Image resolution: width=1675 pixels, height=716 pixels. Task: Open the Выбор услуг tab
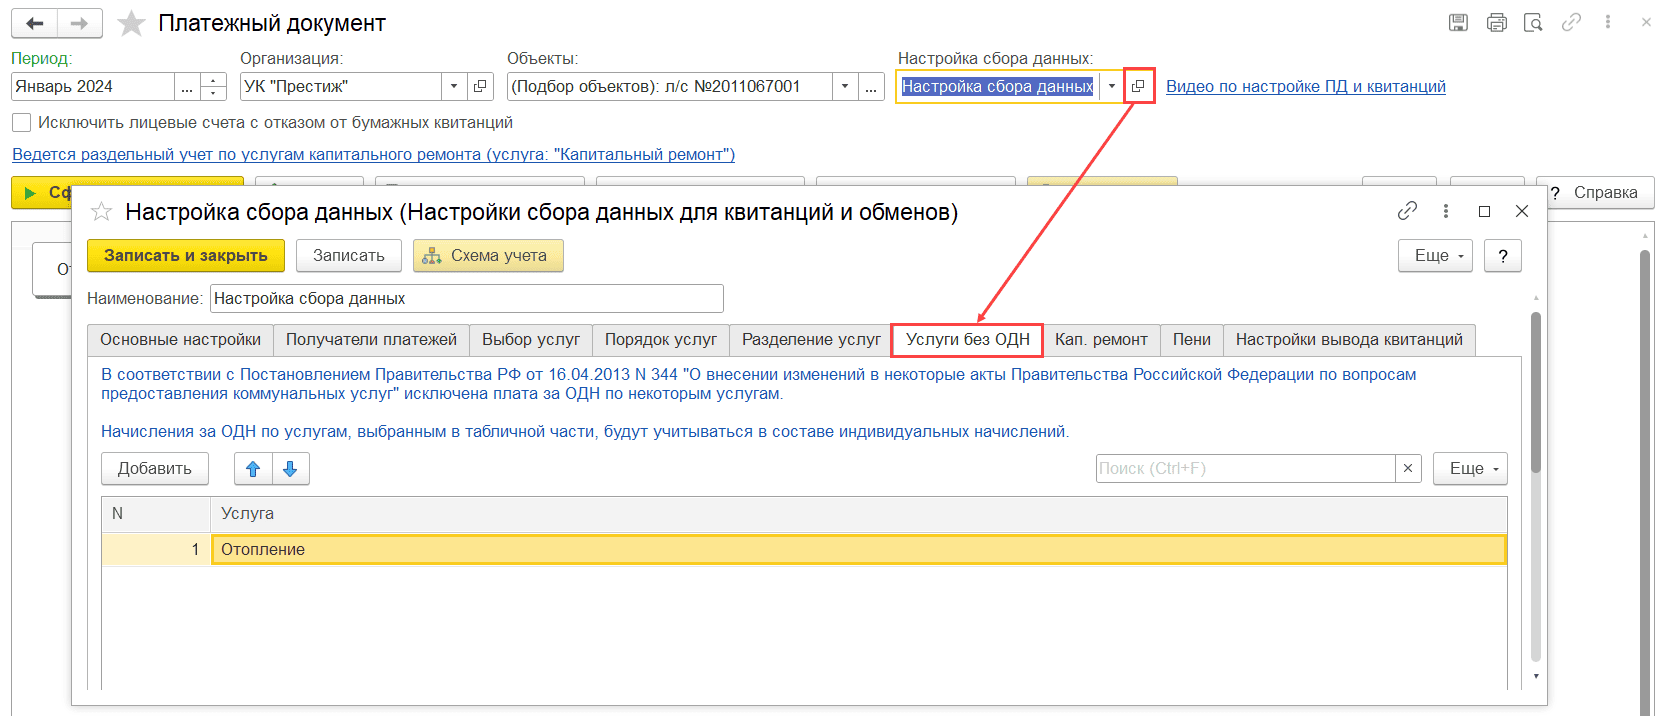click(x=530, y=340)
